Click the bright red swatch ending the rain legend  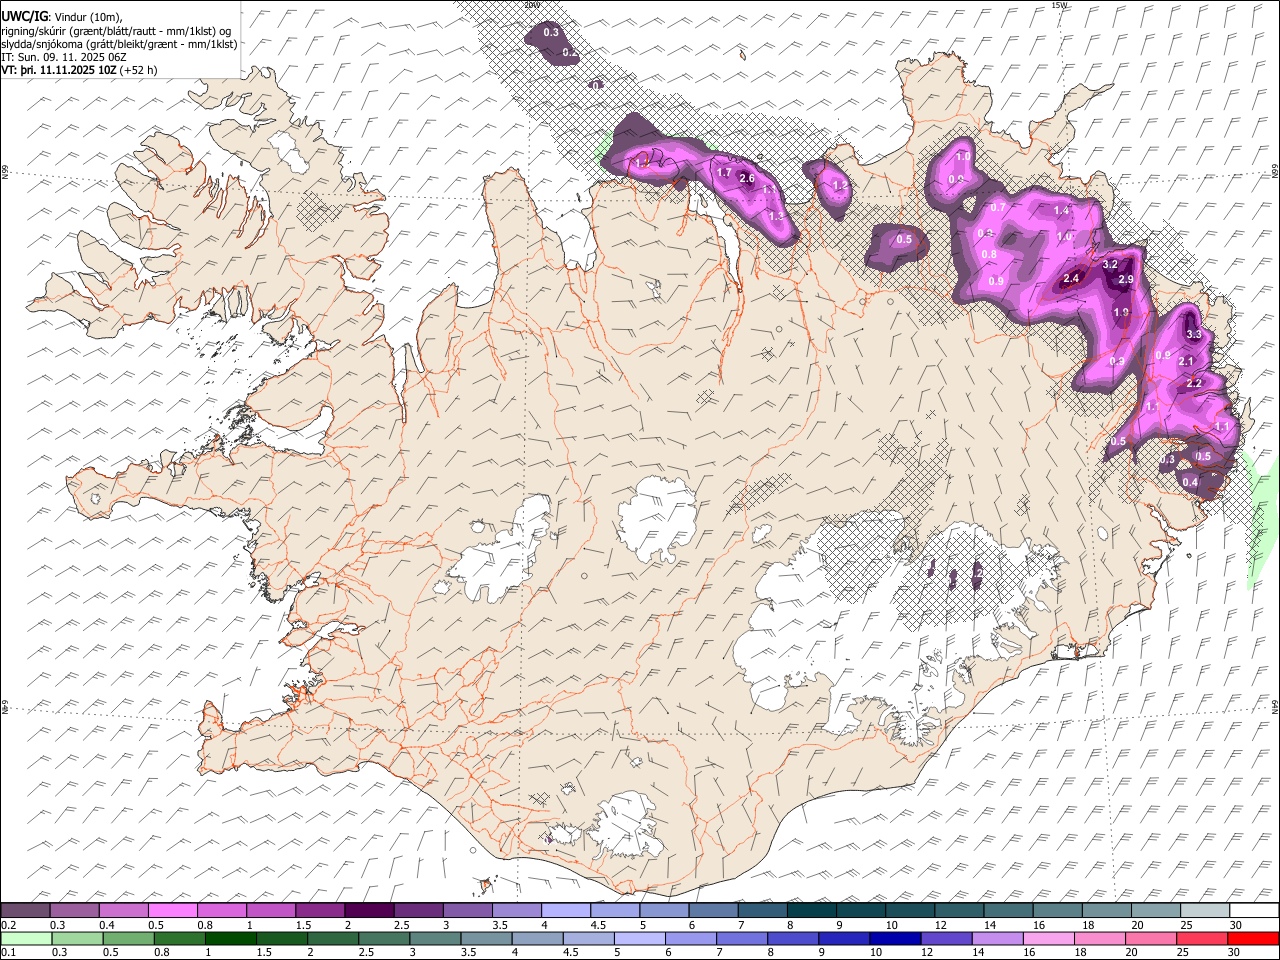point(1252,939)
